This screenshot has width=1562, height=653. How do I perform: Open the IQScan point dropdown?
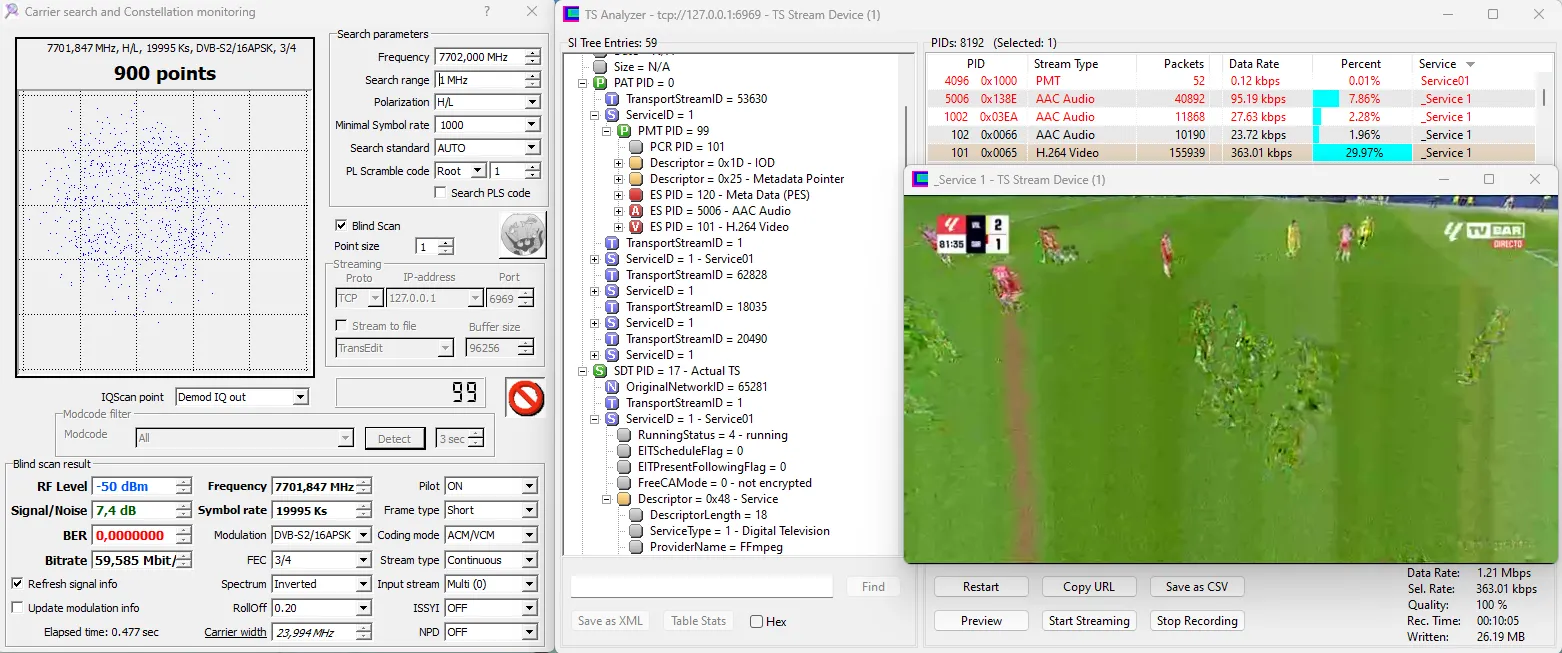pos(300,397)
